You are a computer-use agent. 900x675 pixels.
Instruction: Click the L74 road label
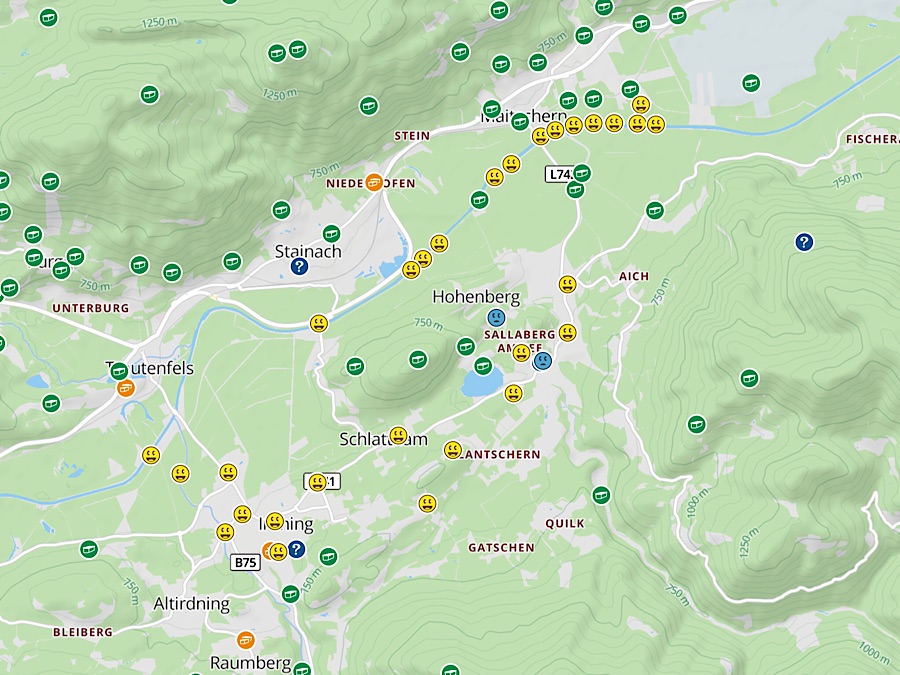559,174
